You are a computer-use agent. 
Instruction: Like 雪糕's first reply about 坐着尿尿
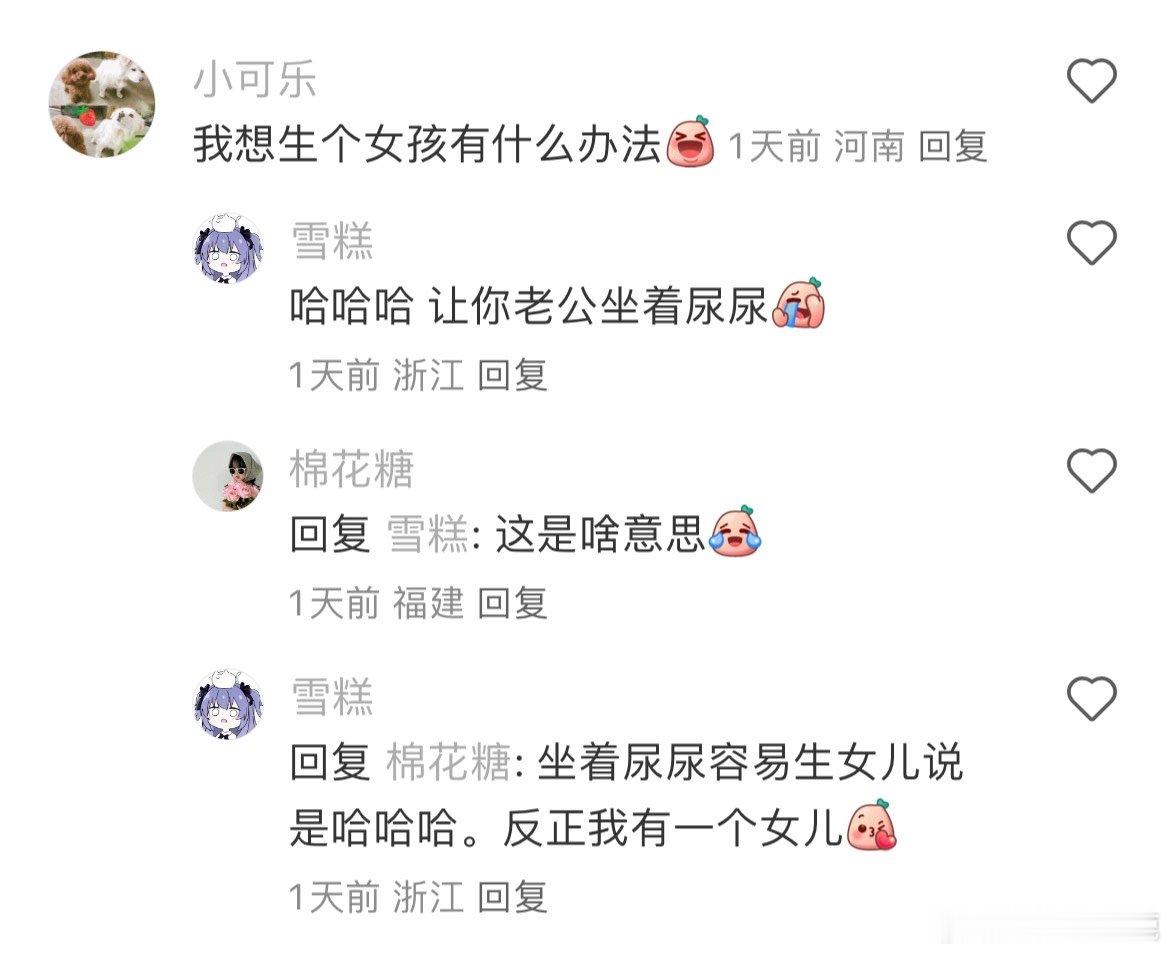(x=1092, y=242)
